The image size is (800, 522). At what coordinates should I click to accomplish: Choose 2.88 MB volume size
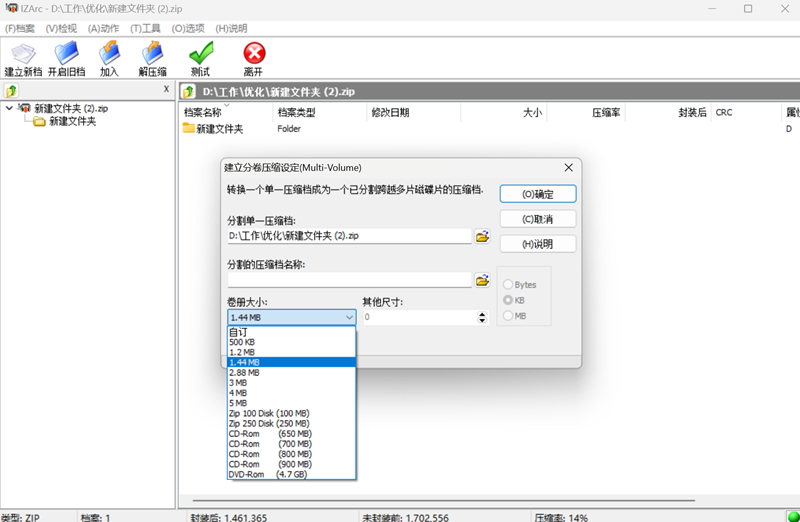point(291,372)
